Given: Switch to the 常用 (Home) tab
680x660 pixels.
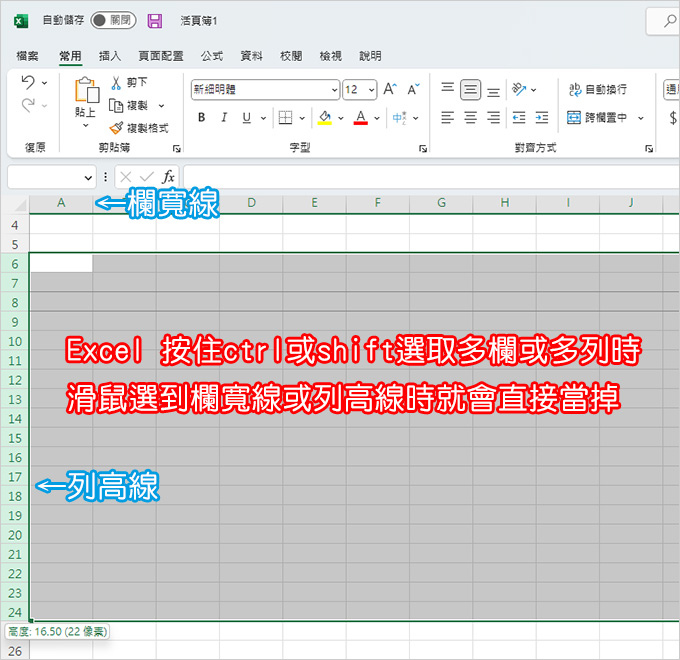Looking at the screenshot, I should click(70, 56).
